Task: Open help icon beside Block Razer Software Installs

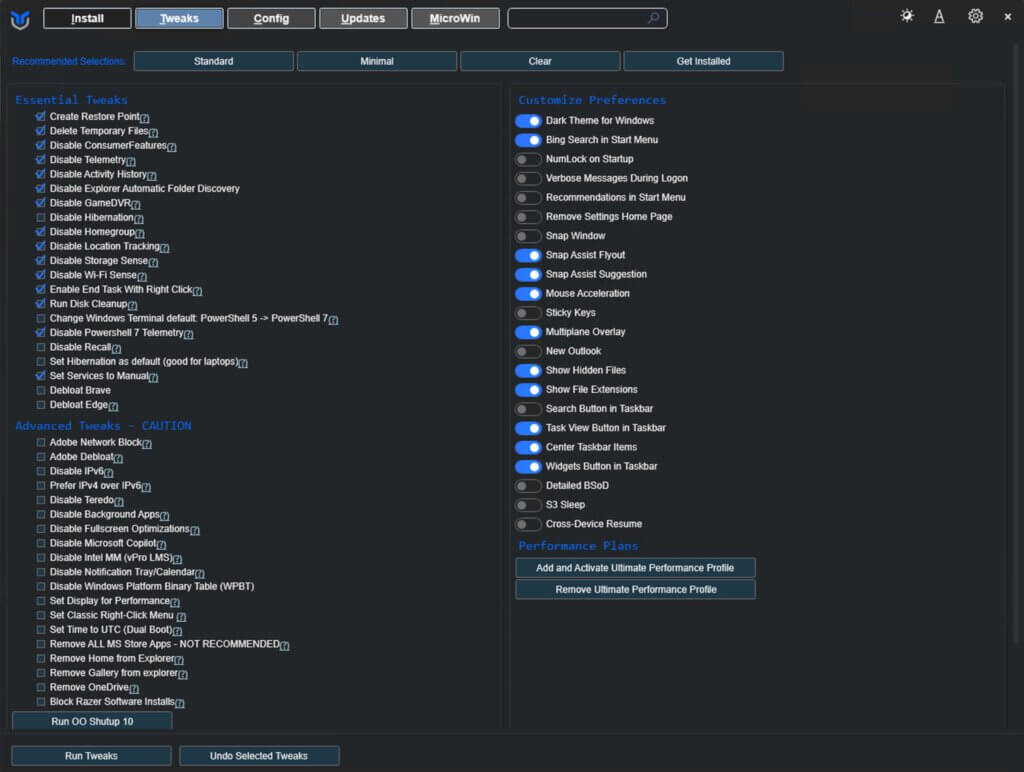Action: click(180, 703)
